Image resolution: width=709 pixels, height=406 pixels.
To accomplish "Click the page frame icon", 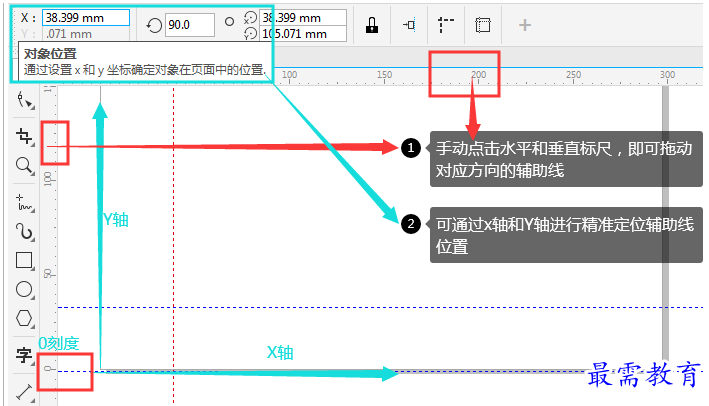I will coord(482,25).
